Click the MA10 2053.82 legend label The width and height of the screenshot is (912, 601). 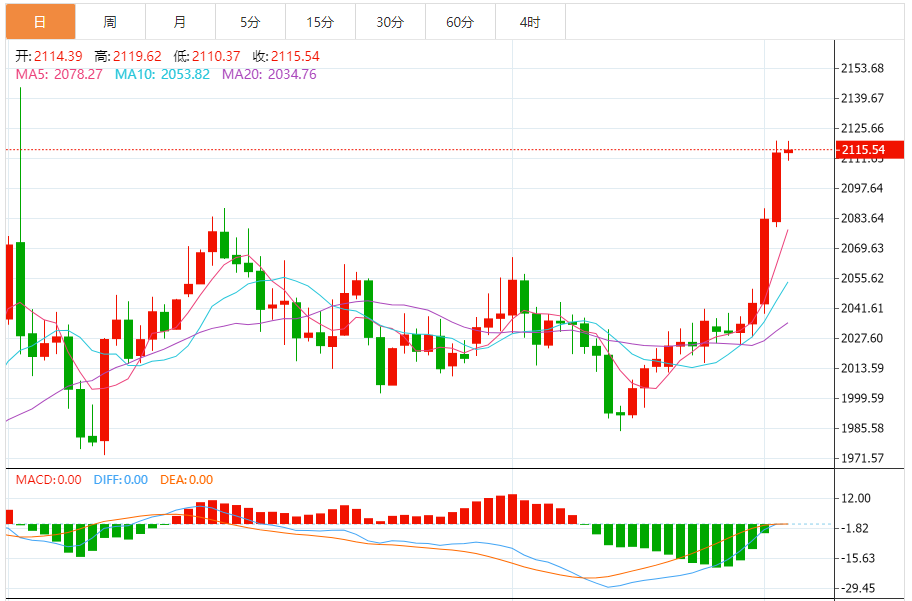point(162,74)
